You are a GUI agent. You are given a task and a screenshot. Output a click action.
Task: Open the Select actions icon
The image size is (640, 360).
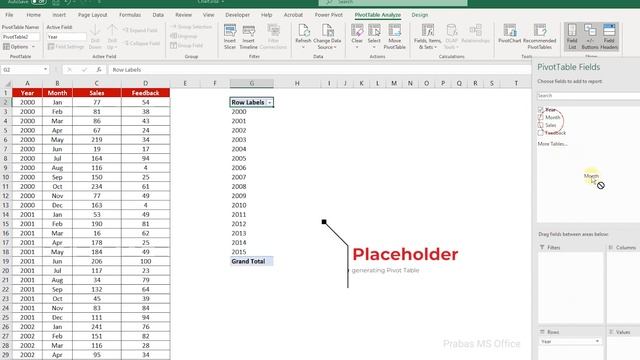click(374, 37)
